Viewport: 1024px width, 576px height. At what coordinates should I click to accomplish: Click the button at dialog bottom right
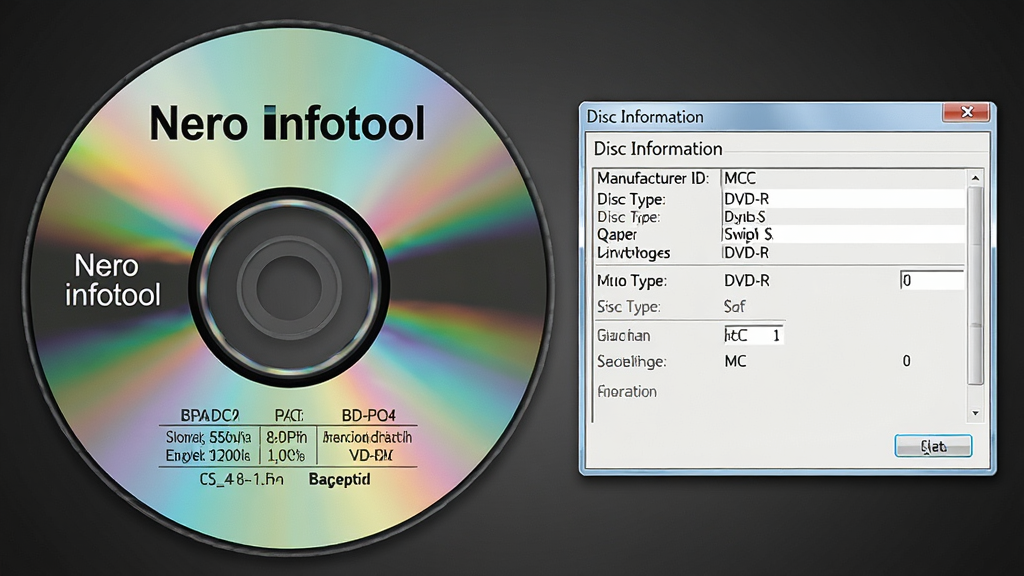(x=933, y=446)
